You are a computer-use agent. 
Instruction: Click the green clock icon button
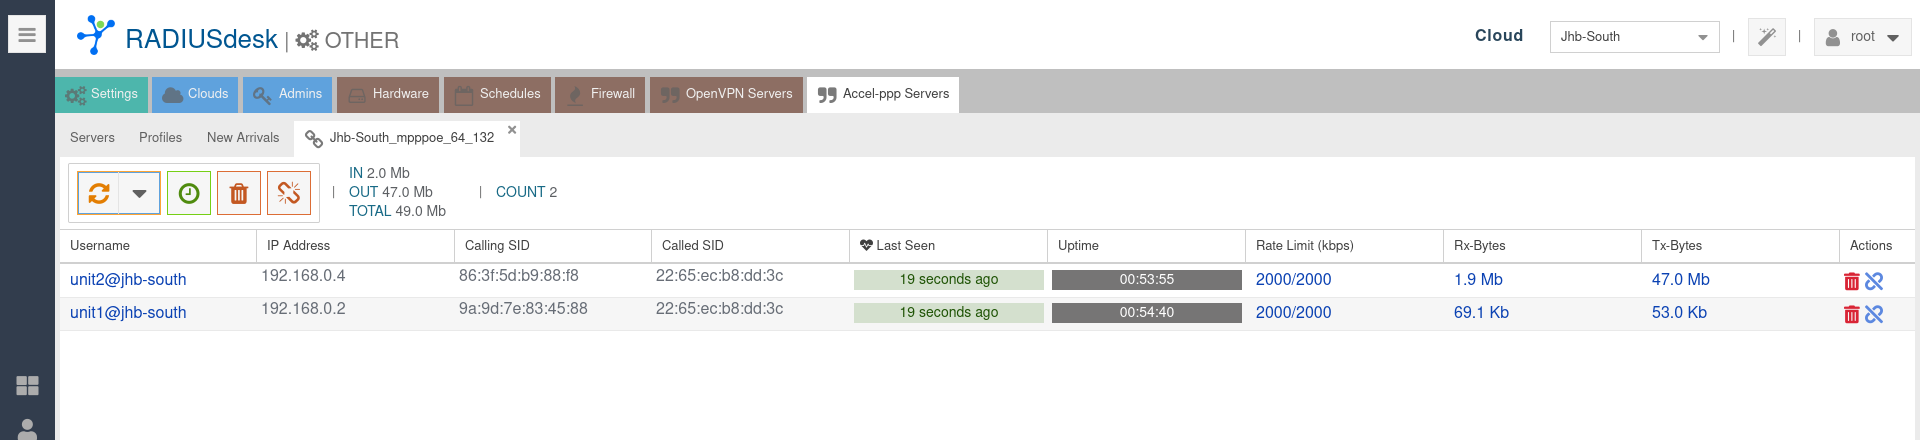pos(189,193)
